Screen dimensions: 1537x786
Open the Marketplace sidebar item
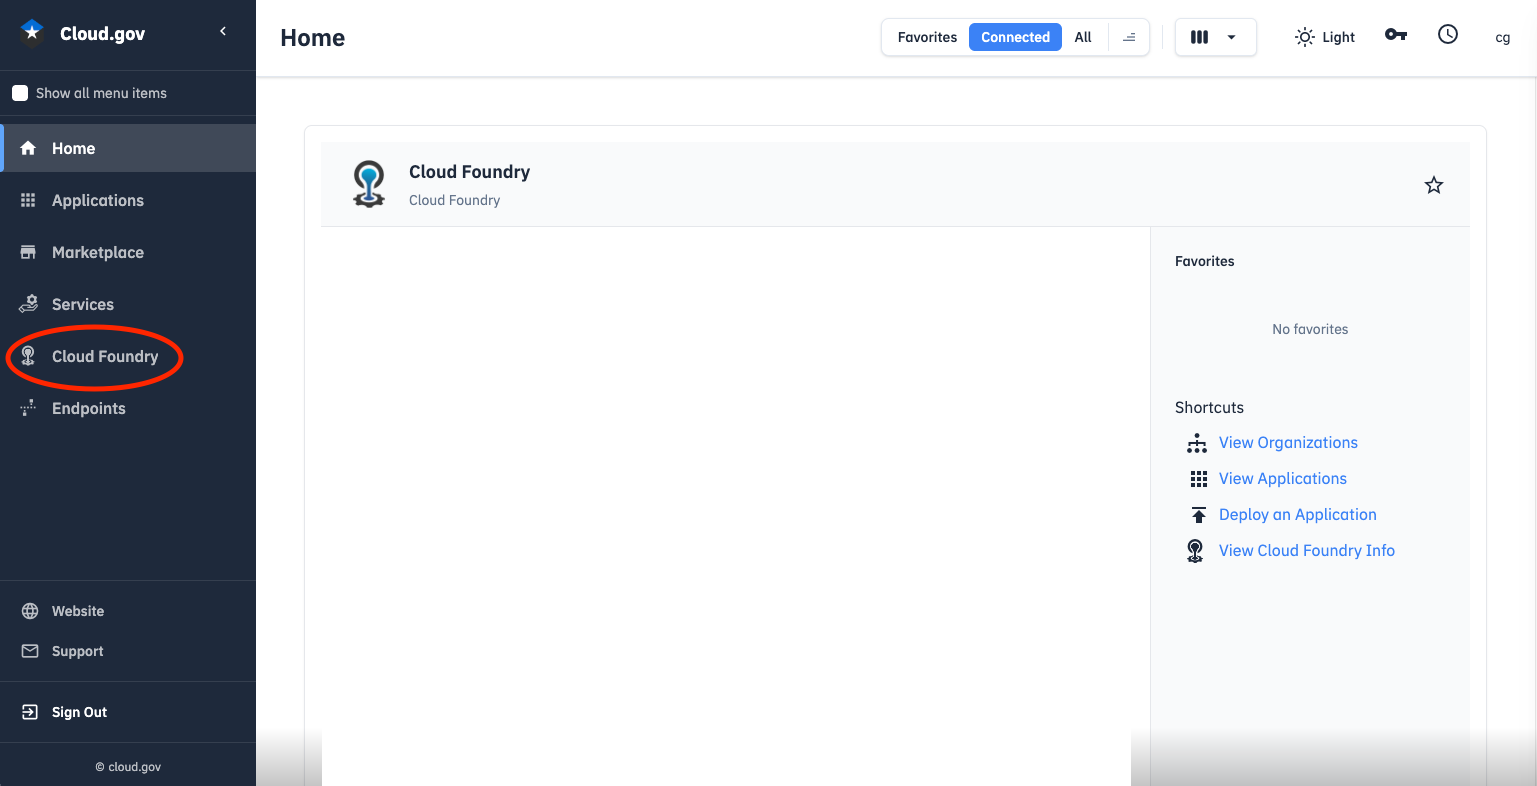pos(128,252)
